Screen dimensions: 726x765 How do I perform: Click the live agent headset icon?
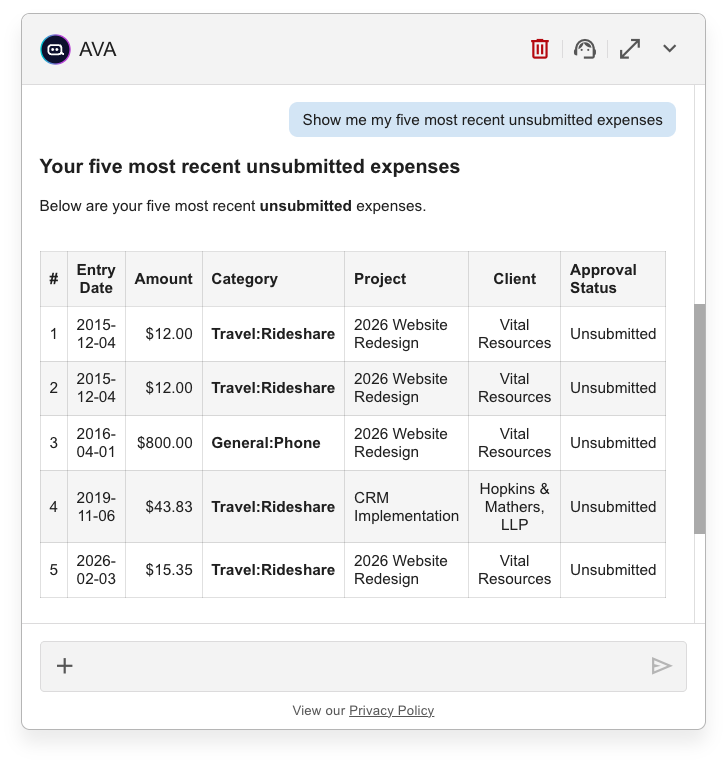pos(585,49)
